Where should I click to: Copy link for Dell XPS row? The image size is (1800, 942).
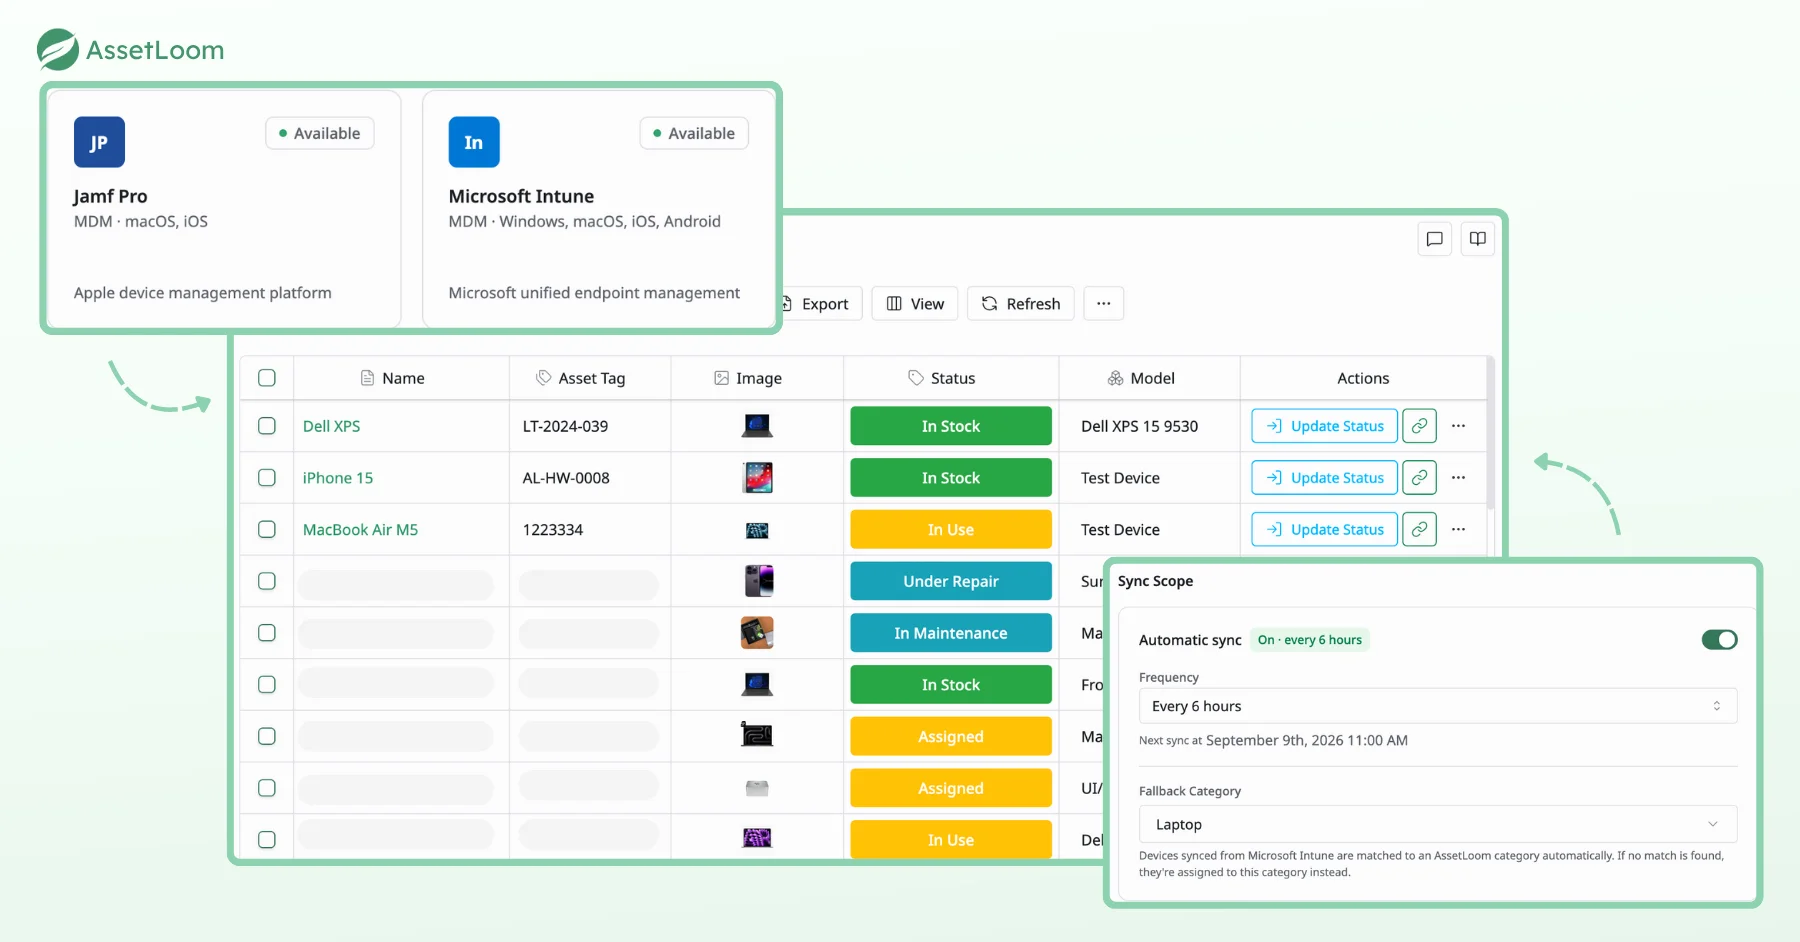coord(1419,426)
